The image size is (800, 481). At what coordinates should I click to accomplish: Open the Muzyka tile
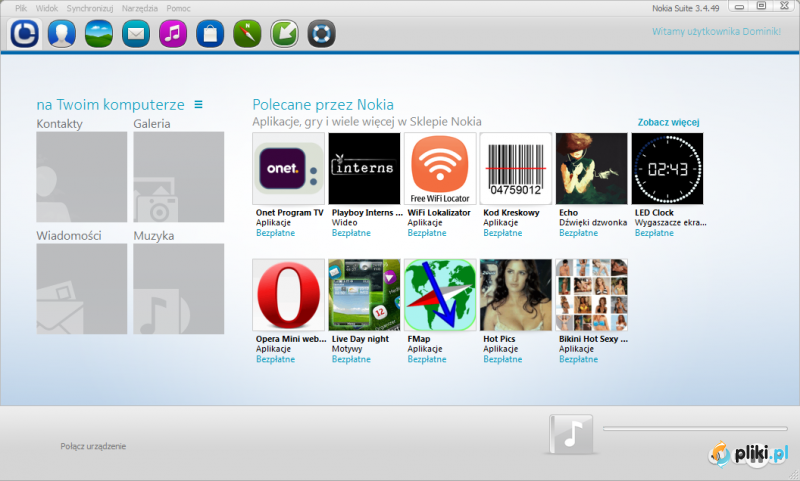point(179,289)
